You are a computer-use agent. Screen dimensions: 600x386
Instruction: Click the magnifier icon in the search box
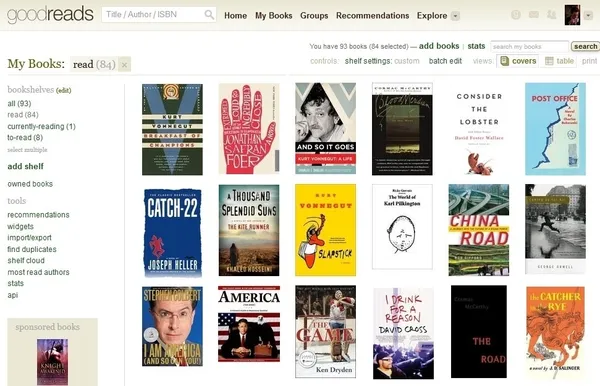tap(209, 15)
